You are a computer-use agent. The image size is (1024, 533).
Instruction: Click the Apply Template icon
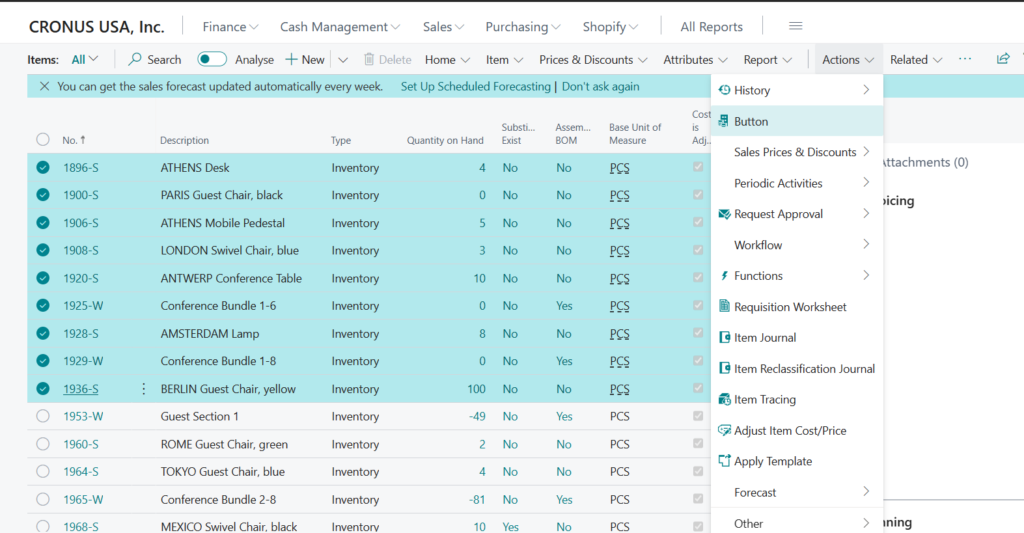[x=724, y=461]
